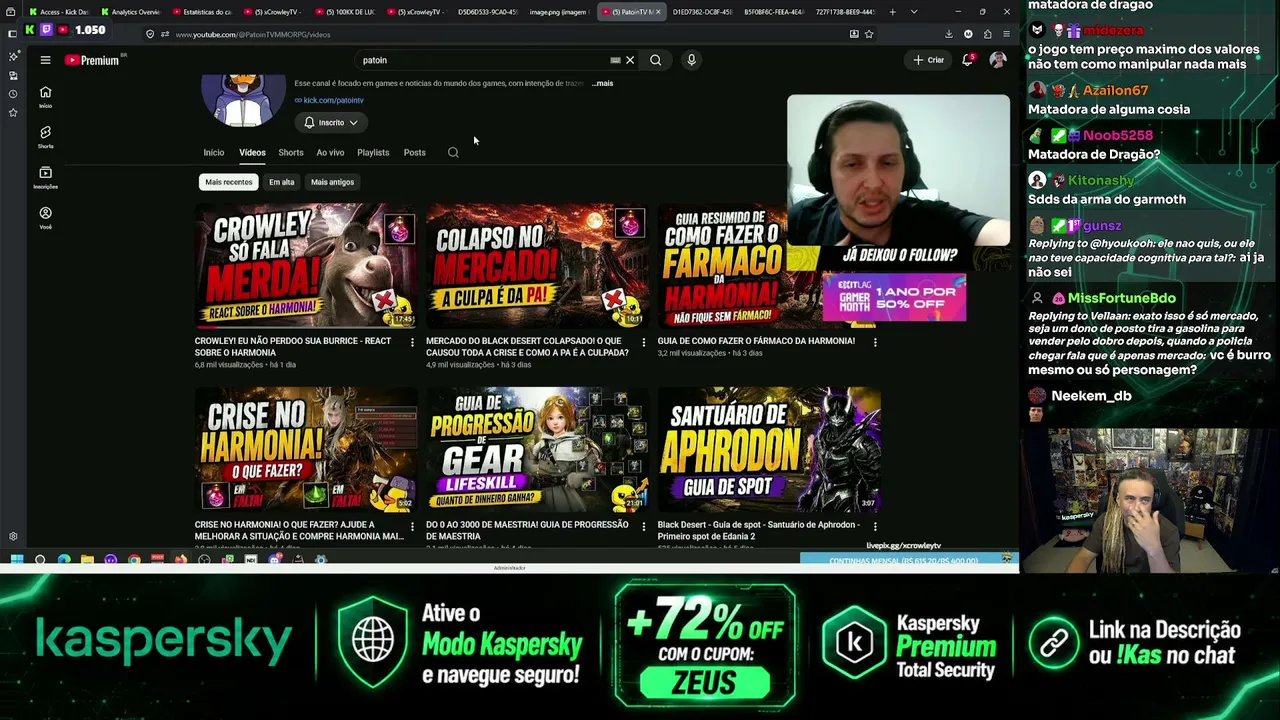Open a new browser tab
The width and height of the screenshot is (1280, 720).
[890, 12]
